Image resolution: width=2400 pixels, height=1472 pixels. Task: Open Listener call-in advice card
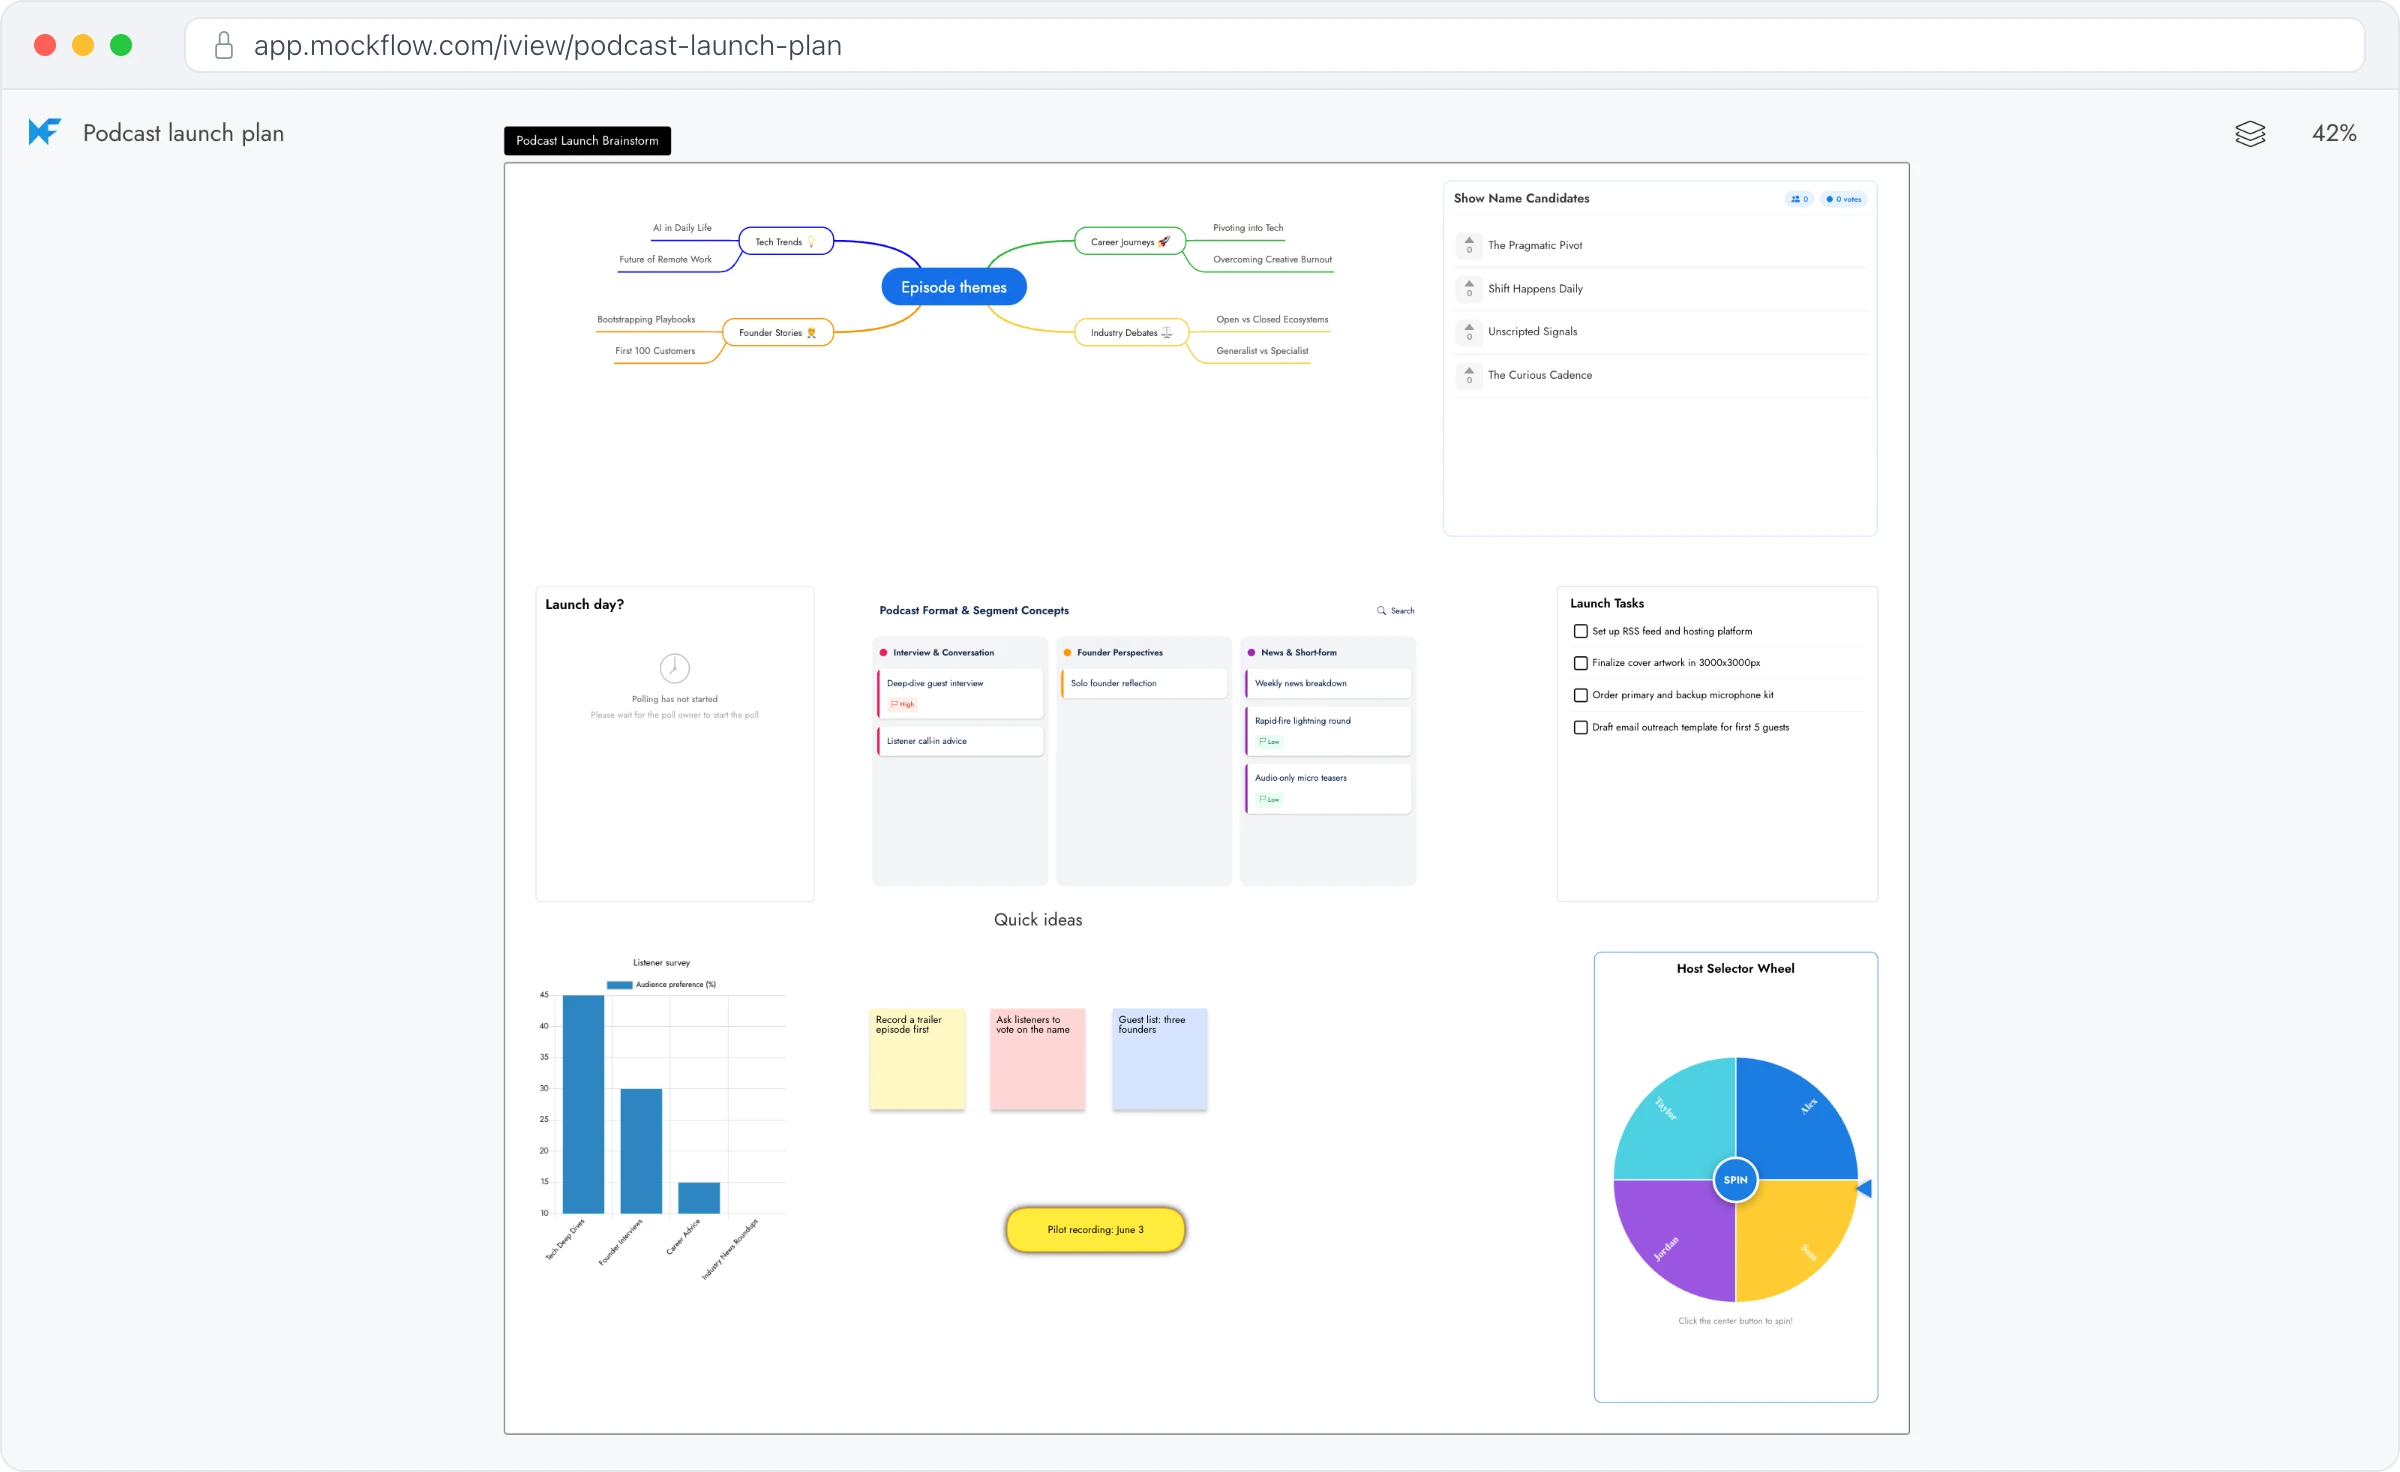coord(960,741)
